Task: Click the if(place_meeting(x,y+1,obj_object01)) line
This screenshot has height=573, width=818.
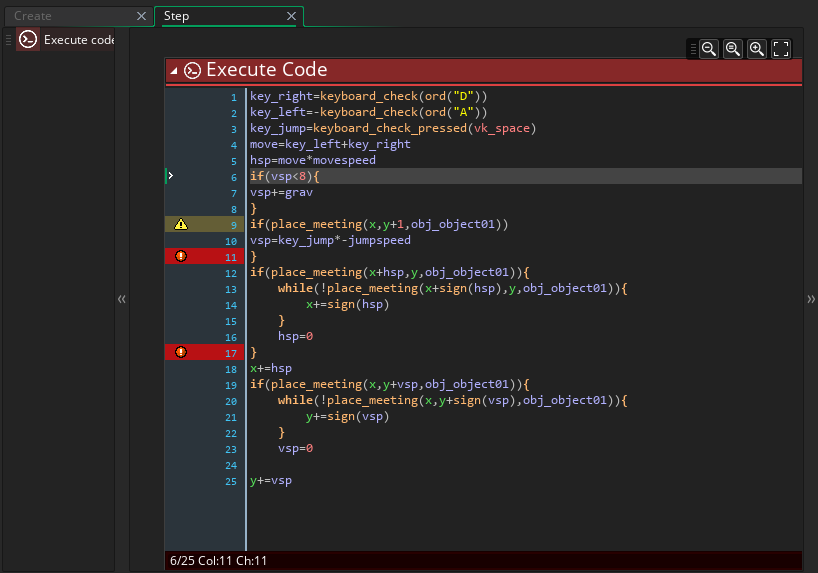Action: click(379, 224)
